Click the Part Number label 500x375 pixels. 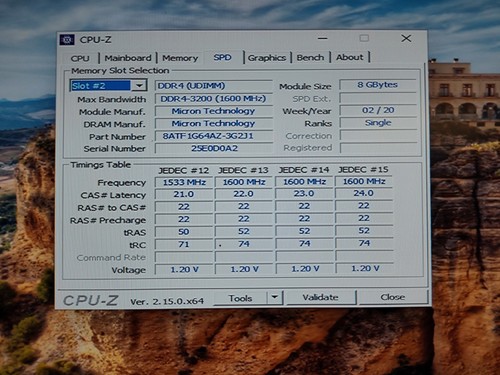(117, 137)
